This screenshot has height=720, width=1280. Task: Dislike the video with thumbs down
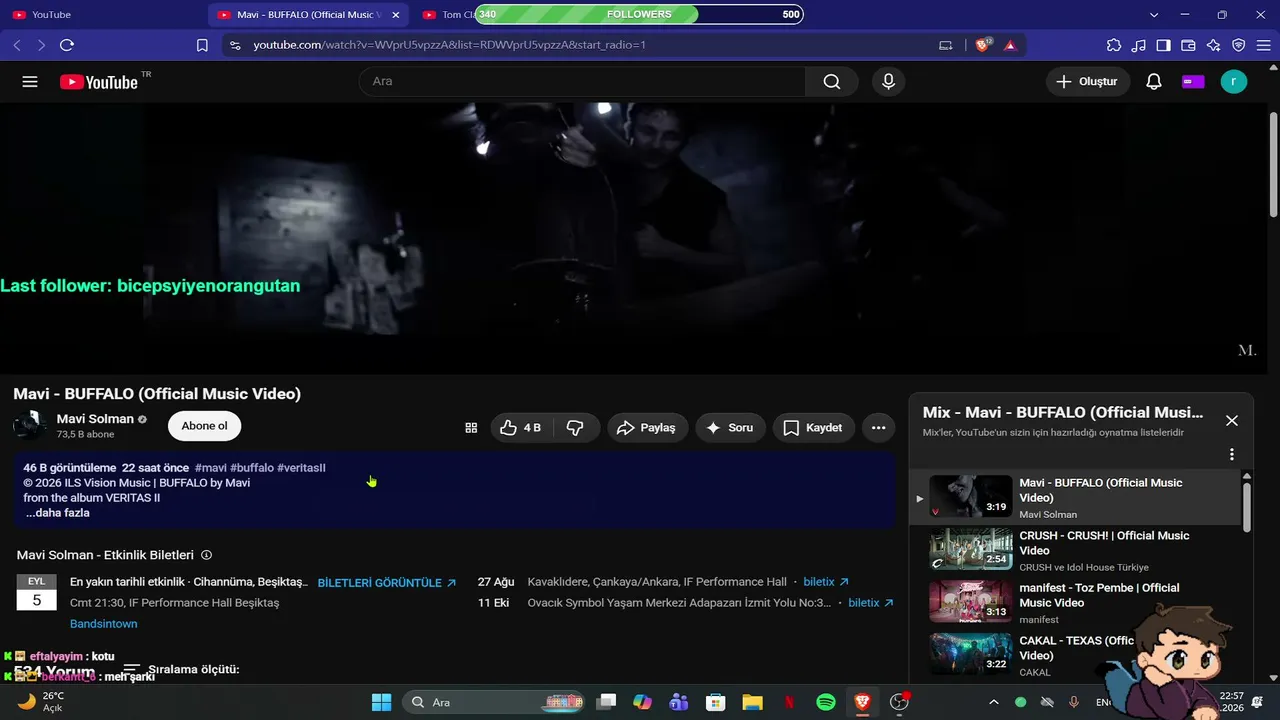point(575,428)
